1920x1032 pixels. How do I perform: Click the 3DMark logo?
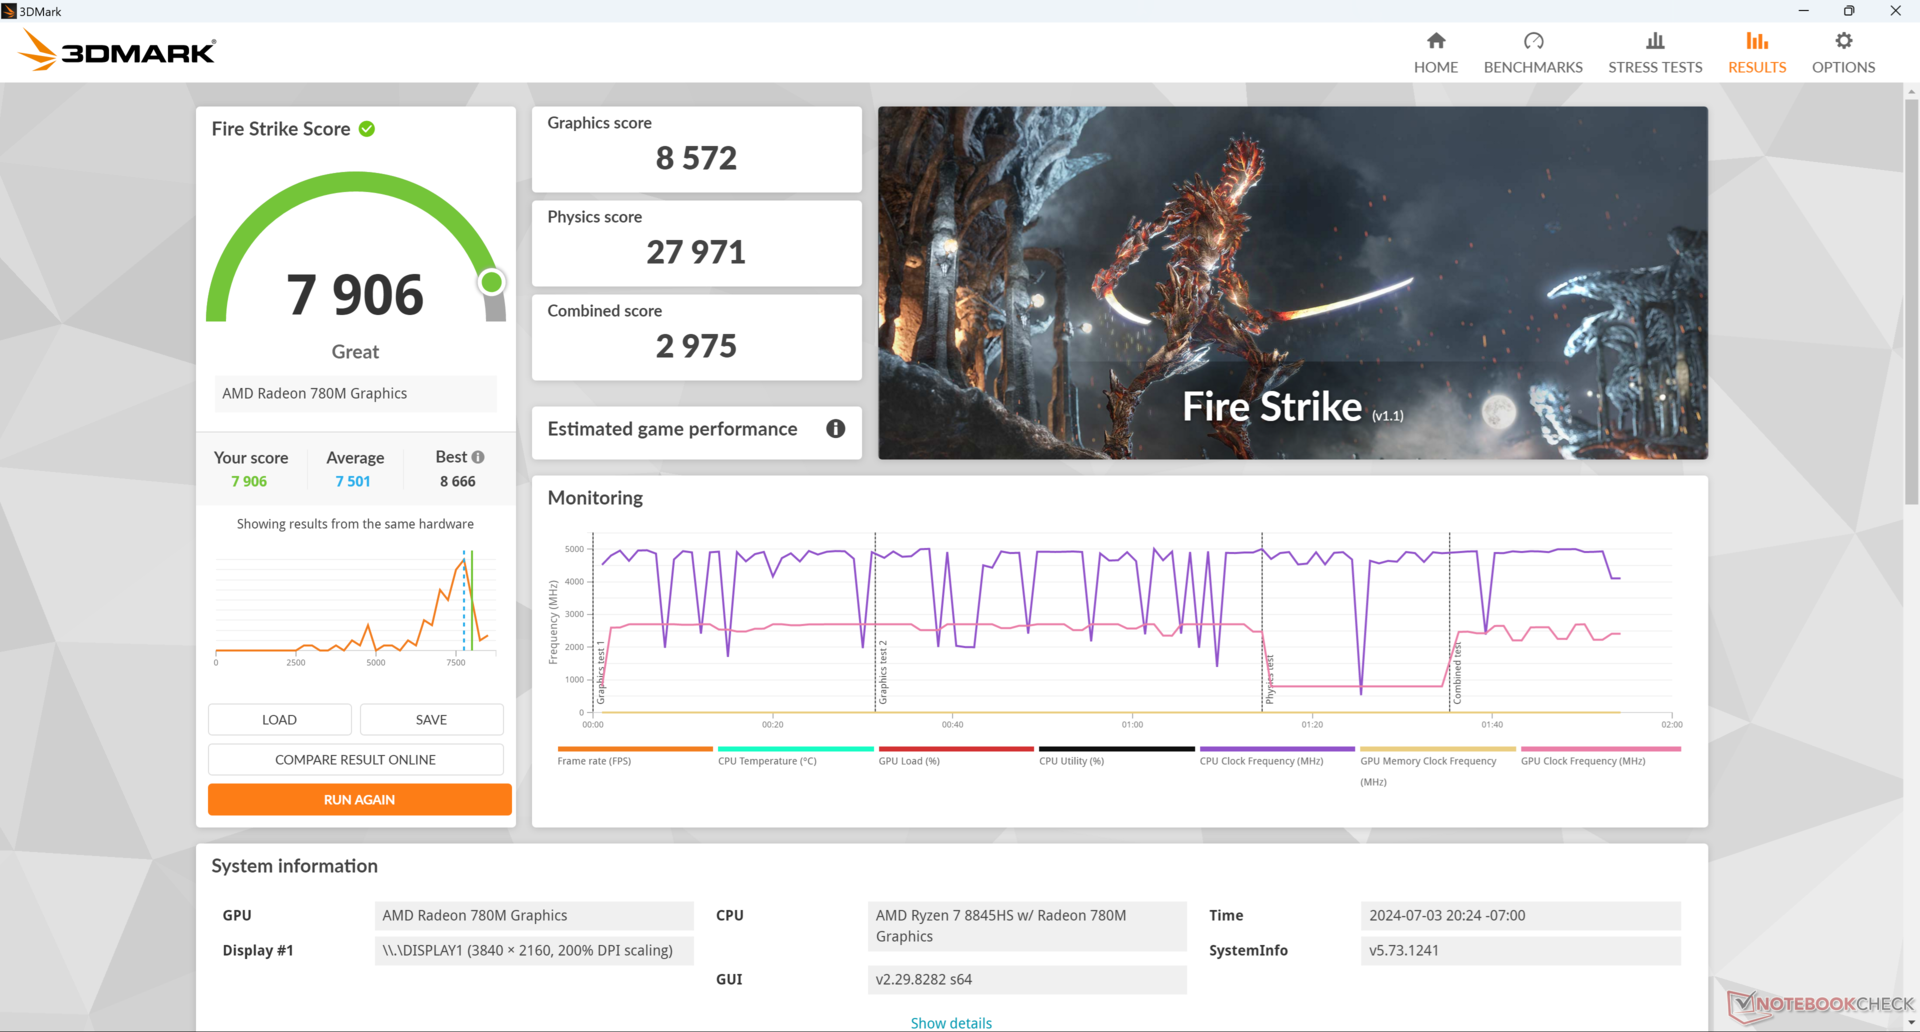click(117, 50)
